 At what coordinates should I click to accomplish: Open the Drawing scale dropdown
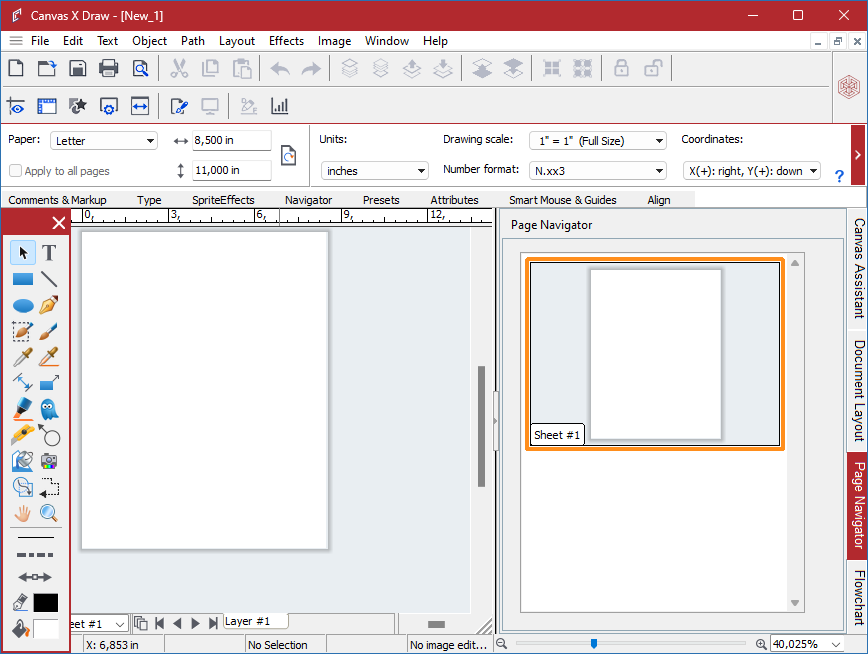[598, 141]
